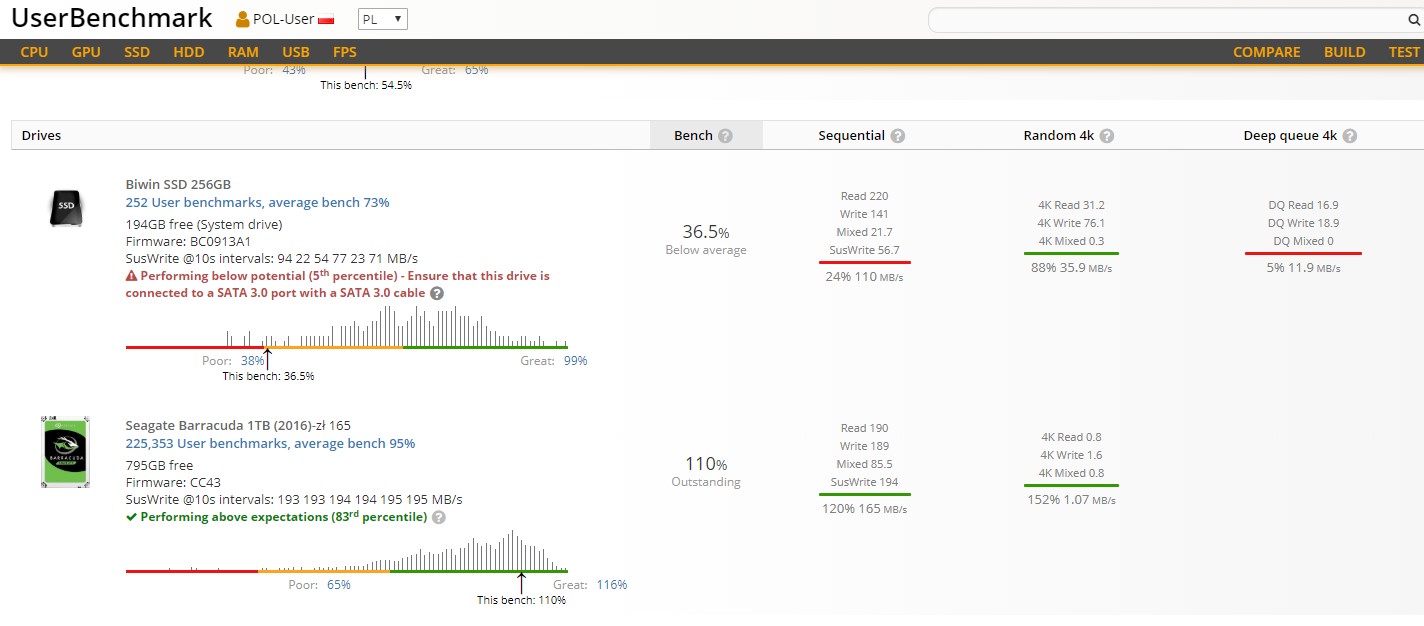Viewport: 1424px width, 626px height.
Task: Click the UserBenchmark site logo
Action: [112, 18]
